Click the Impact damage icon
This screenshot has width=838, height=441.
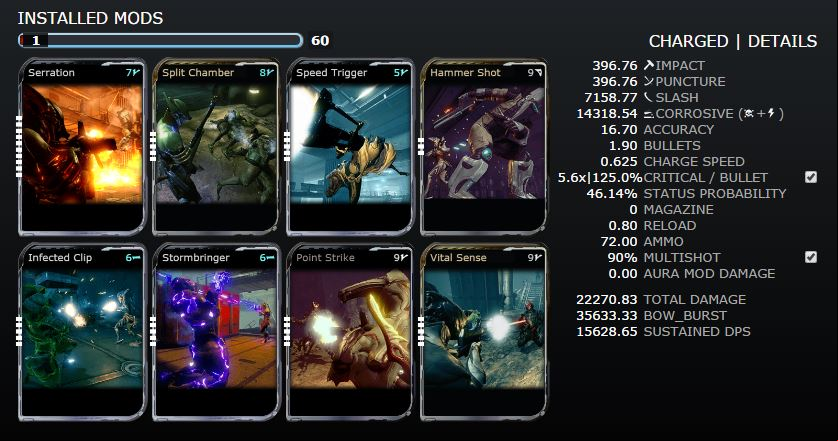point(648,65)
